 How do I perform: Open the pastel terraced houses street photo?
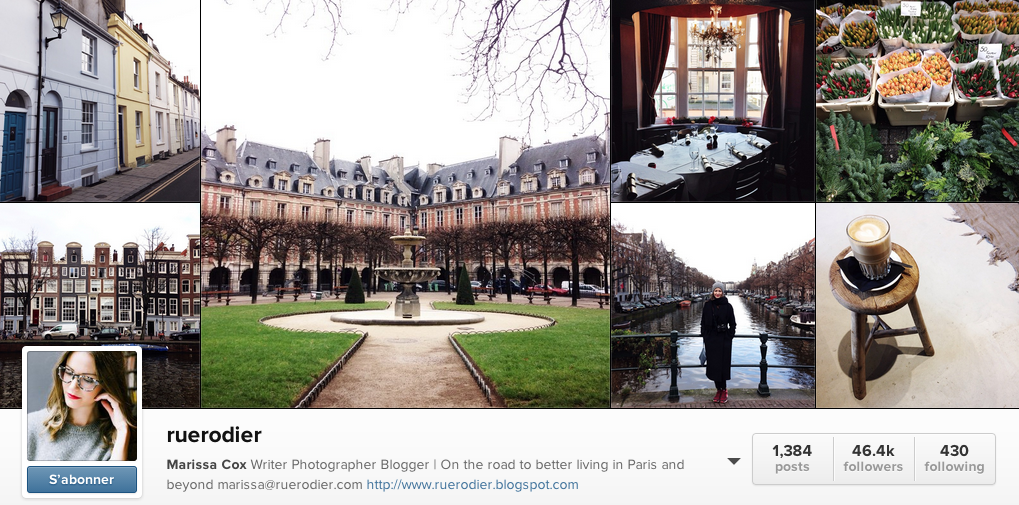[99, 101]
